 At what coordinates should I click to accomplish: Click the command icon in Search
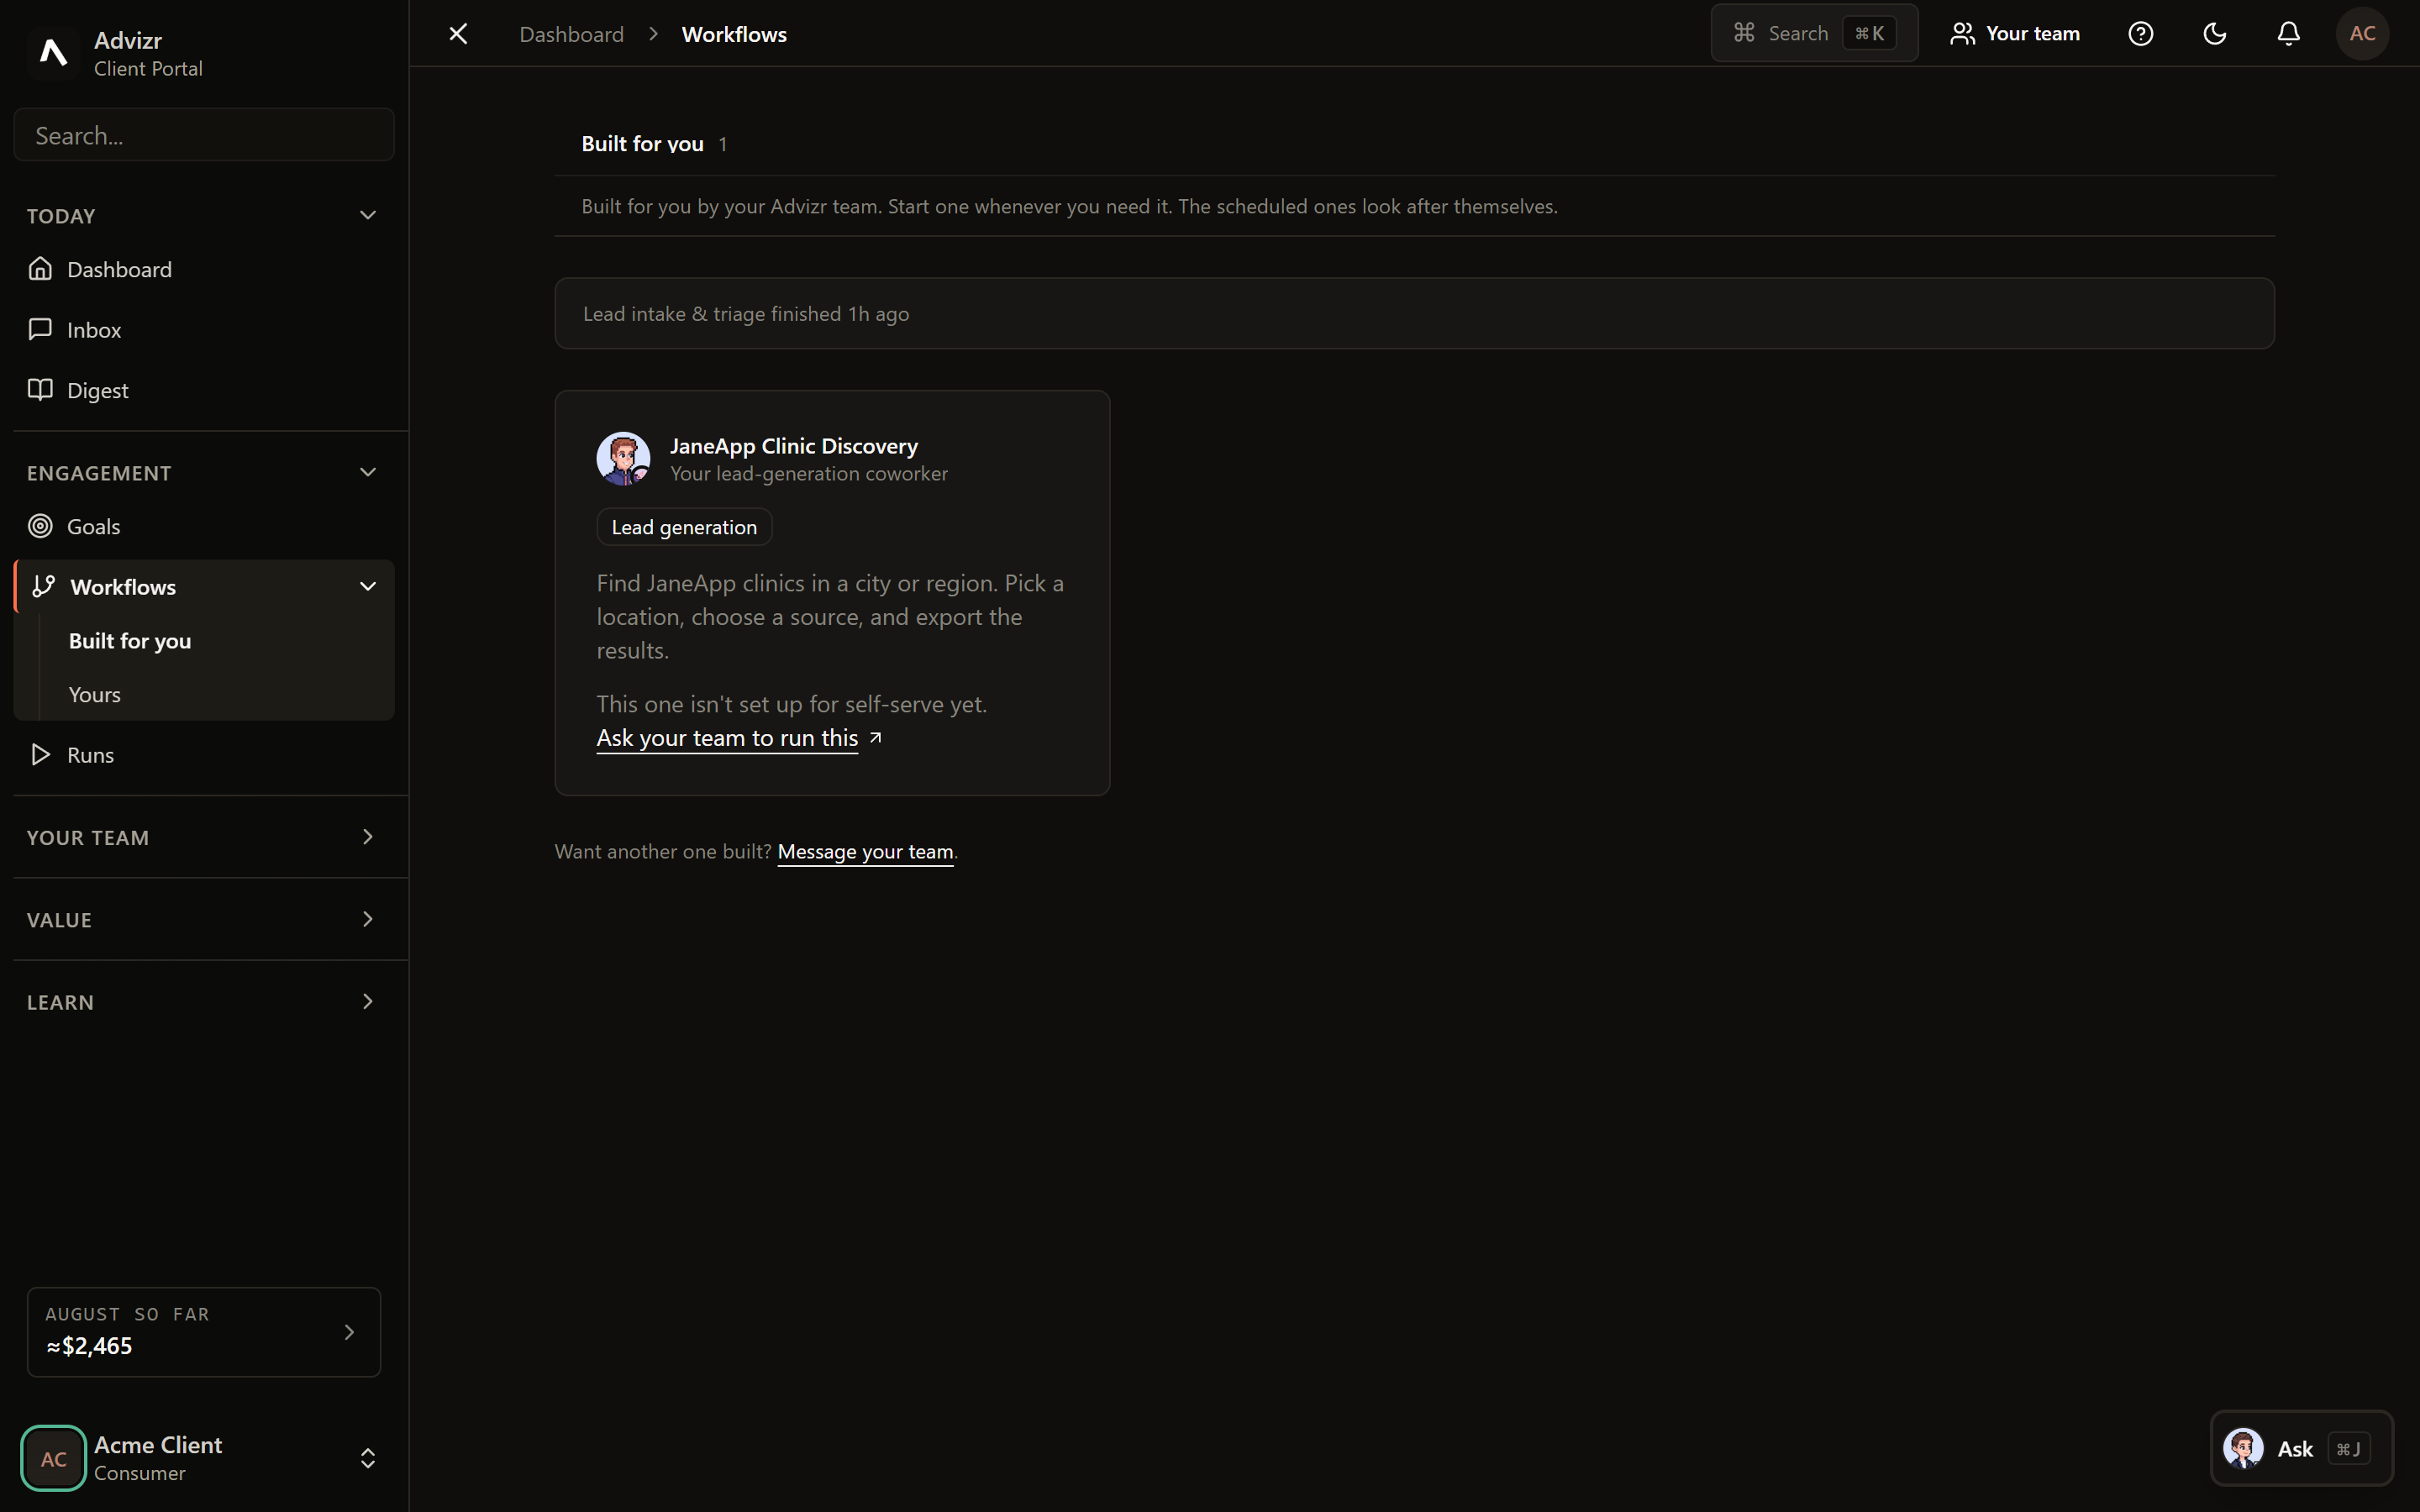[x=1744, y=33]
